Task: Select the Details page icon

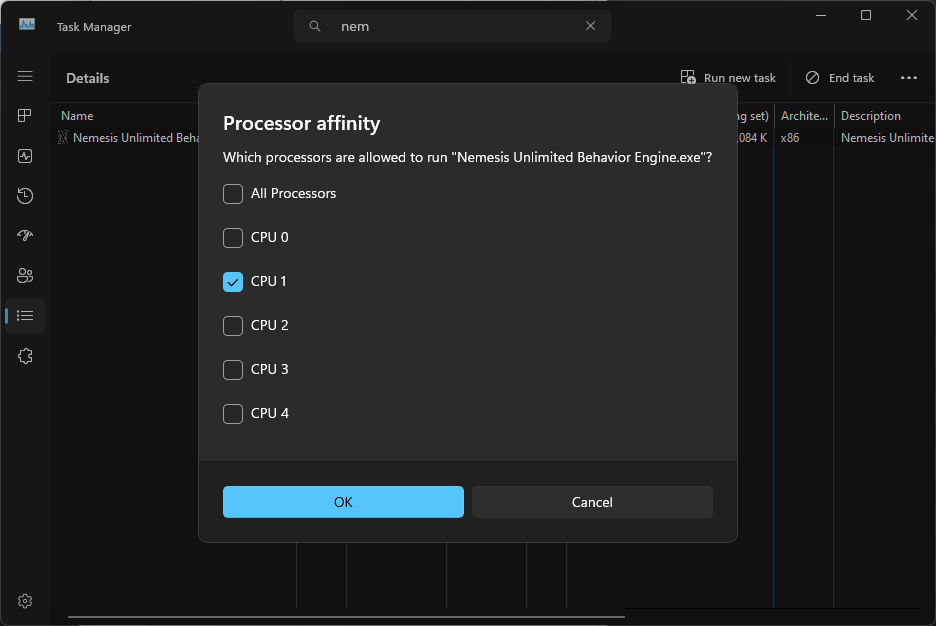Action: (25, 316)
